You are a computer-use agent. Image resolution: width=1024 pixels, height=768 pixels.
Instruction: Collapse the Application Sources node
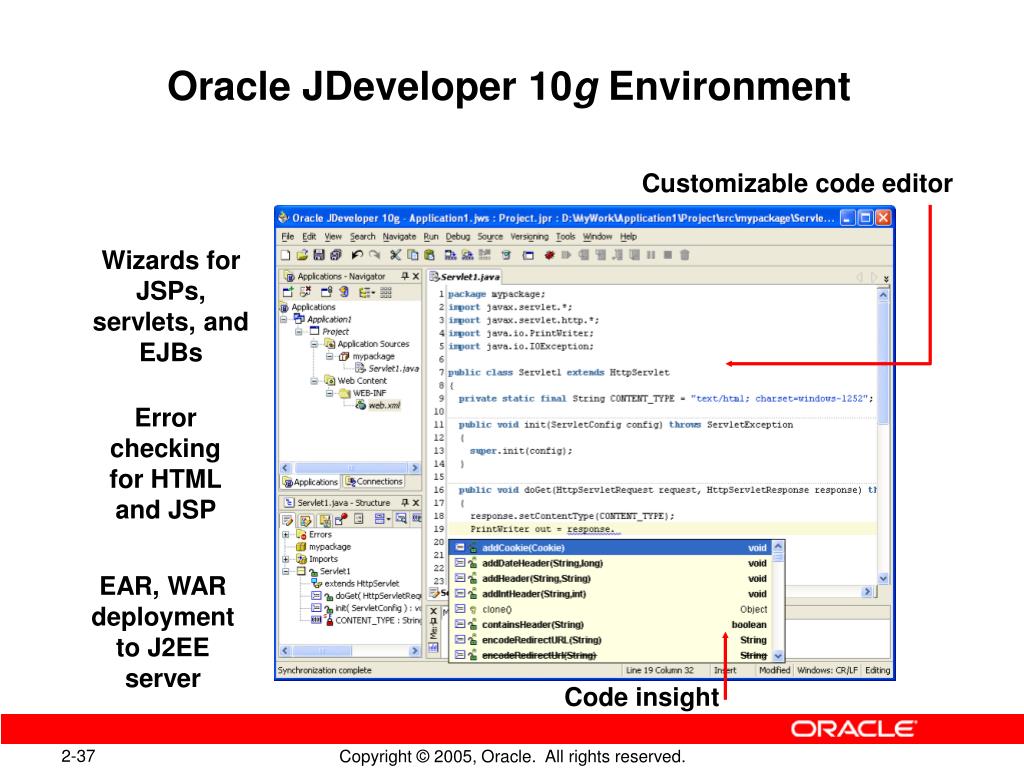[314, 344]
